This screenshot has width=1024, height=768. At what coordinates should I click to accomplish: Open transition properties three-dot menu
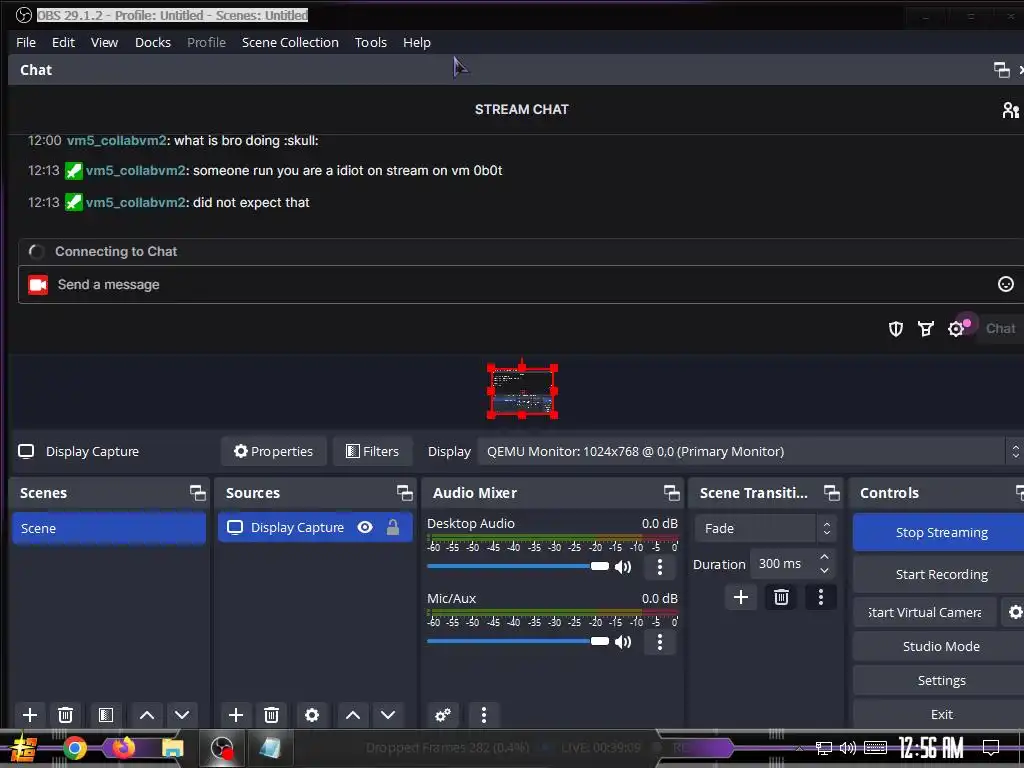pyautogui.click(x=821, y=597)
